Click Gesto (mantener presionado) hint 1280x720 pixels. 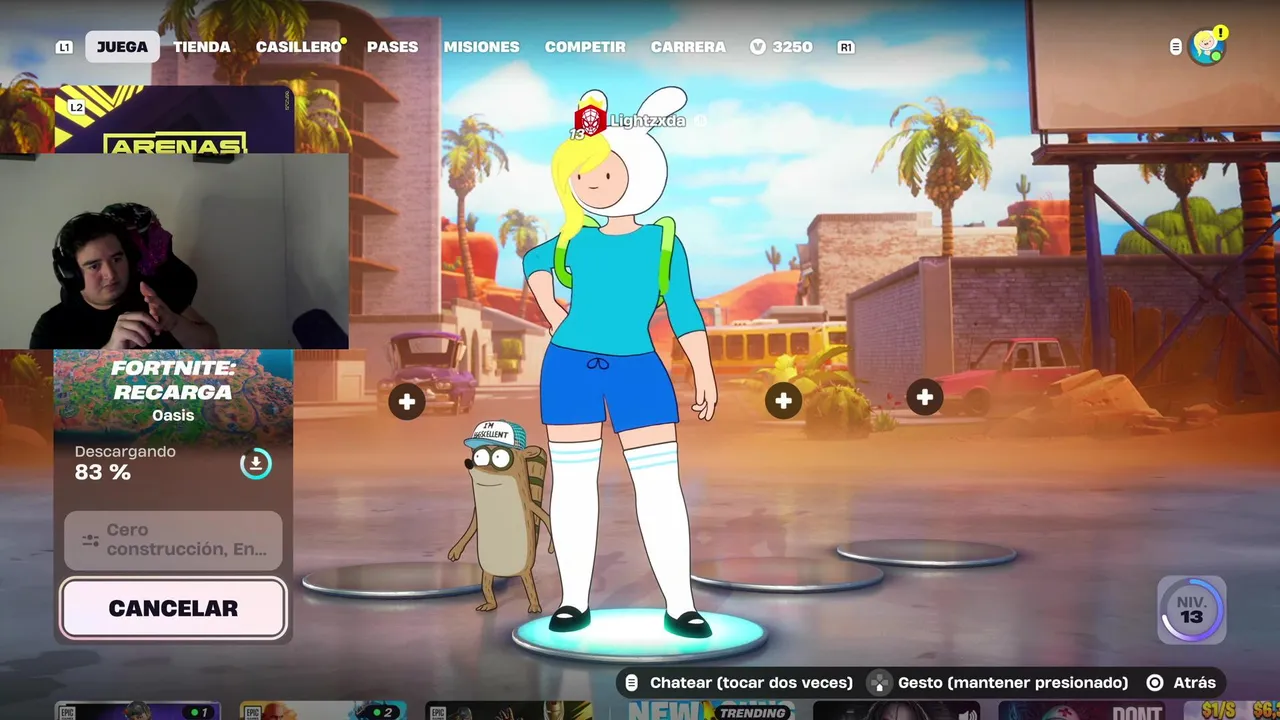pos(1013,683)
